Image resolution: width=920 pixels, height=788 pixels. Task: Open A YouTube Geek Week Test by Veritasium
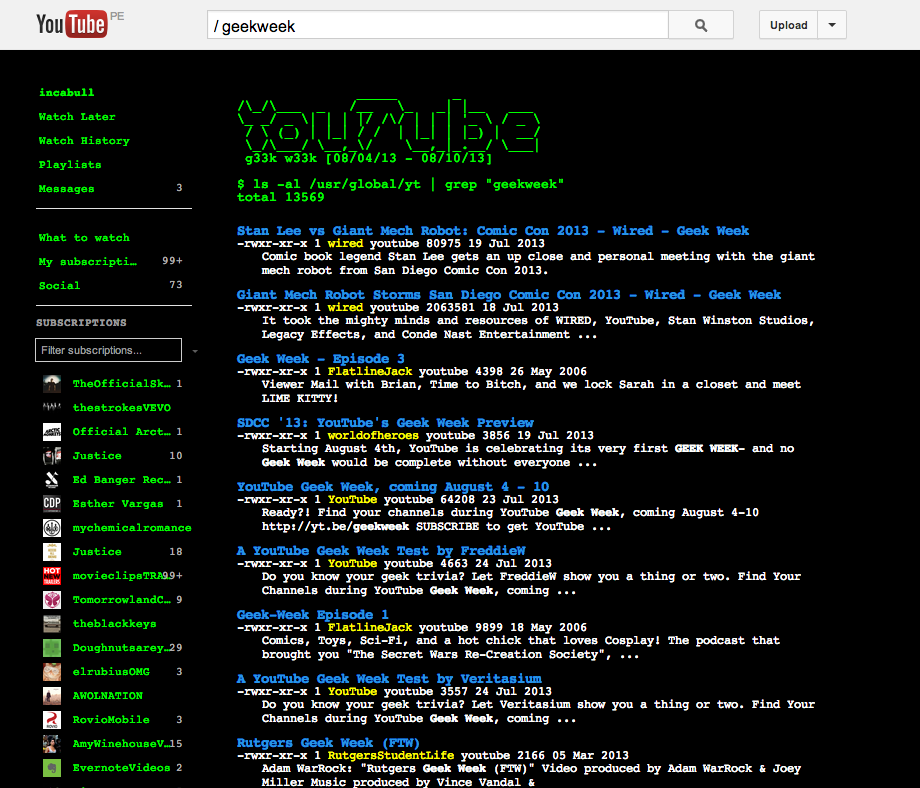click(x=389, y=678)
